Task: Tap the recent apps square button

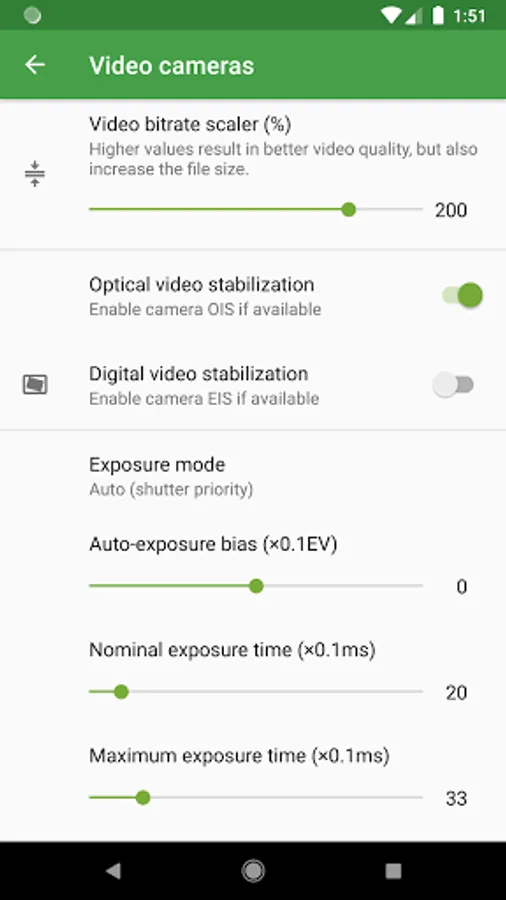Action: tap(393, 871)
